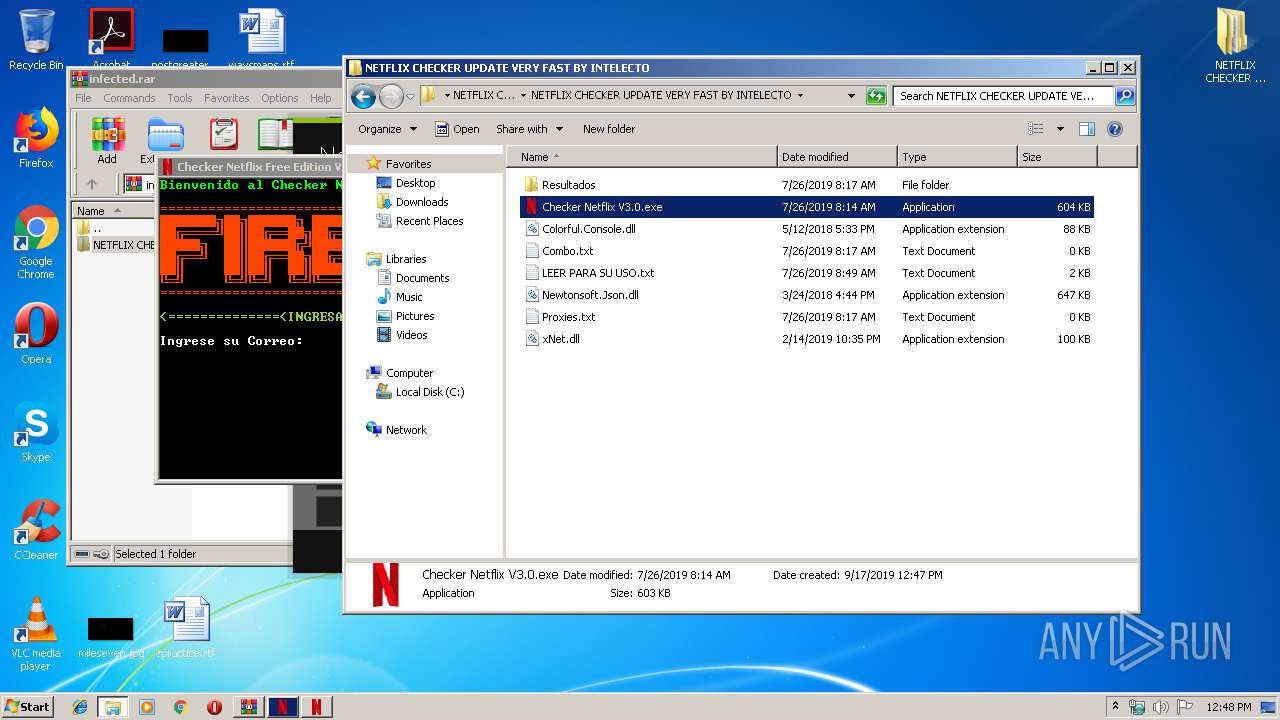1280x720 pixels.
Task: Select LEER PARA SU USO.txt file
Action: [x=808, y=273]
